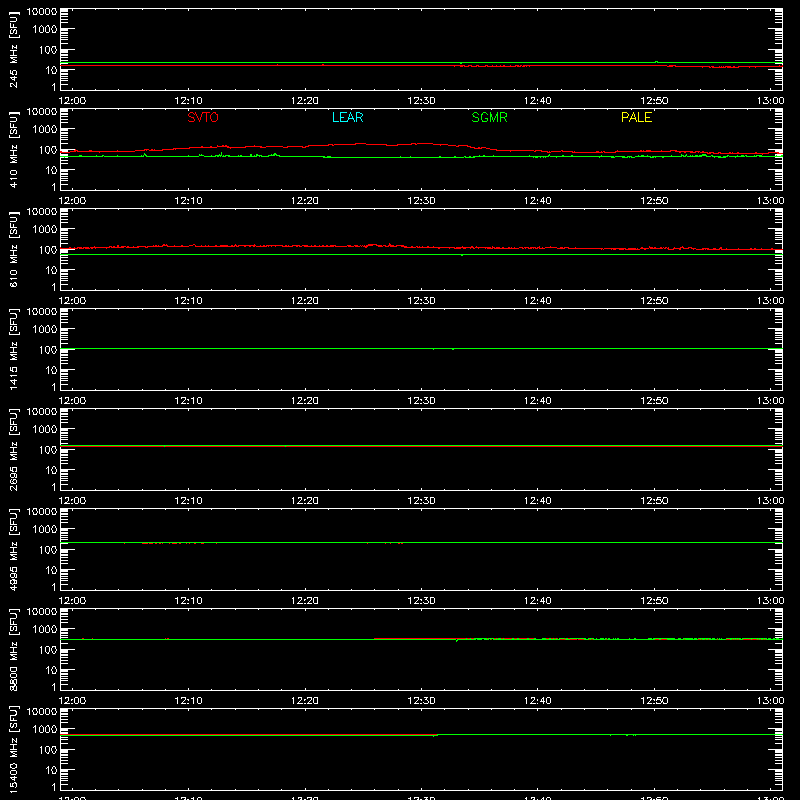Click the 12:40 time label of 410 MHz panel
This screenshot has width=800, height=800.
pyautogui.click(x=538, y=201)
